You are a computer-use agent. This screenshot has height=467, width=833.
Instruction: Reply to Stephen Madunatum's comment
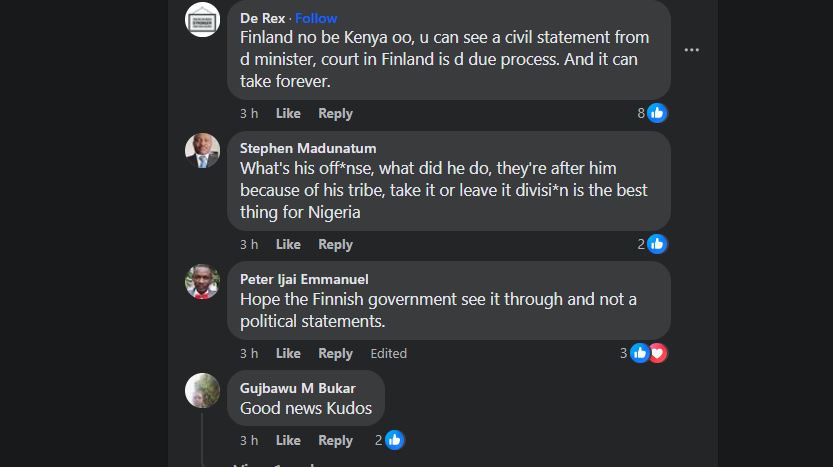pyautogui.click(x=335, y=244)
